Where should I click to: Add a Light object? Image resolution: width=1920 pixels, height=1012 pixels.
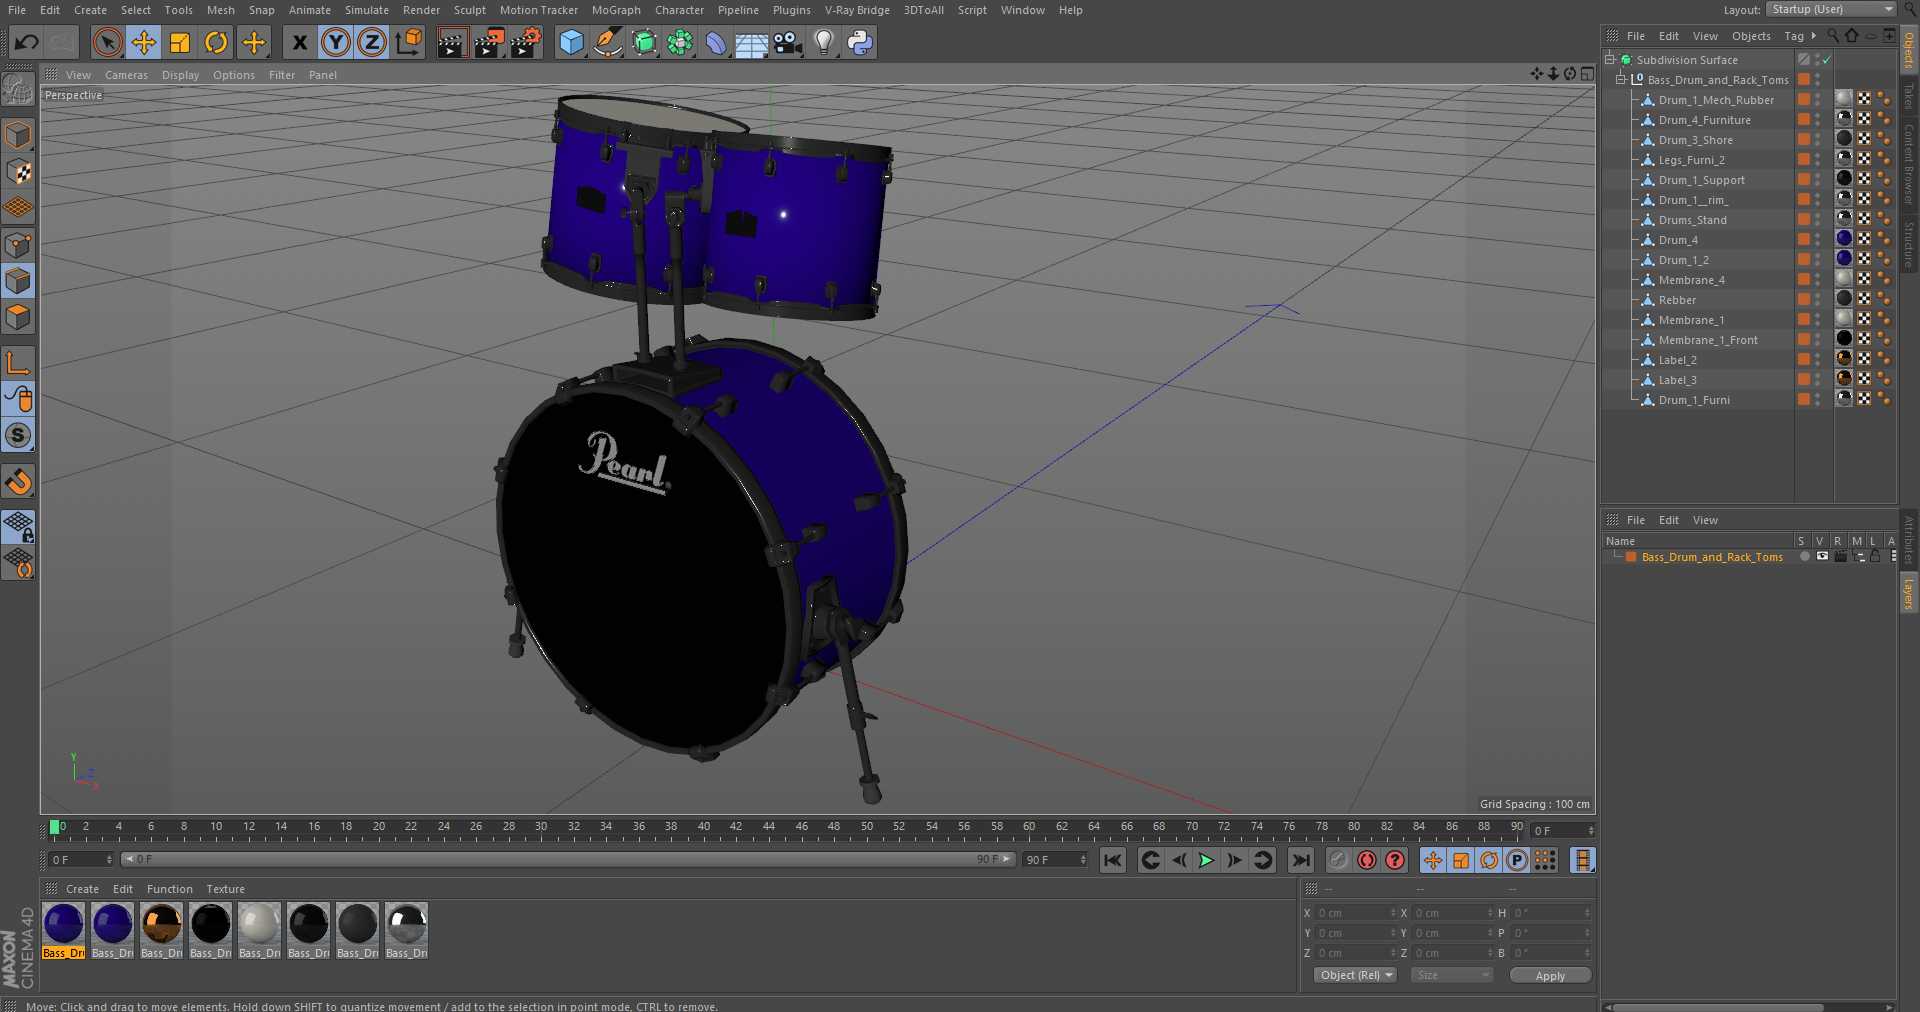tap(824, 42)
